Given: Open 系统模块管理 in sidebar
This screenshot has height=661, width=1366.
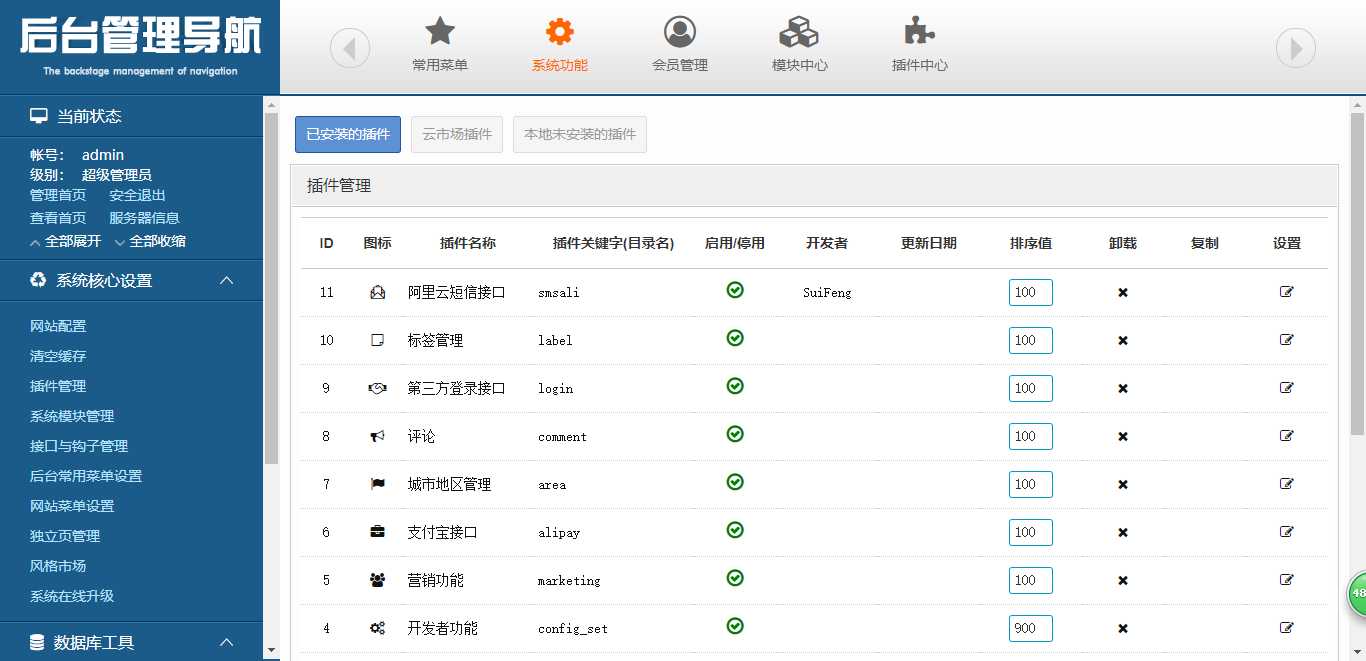Looking at the screenshot, I should (72, 416).
